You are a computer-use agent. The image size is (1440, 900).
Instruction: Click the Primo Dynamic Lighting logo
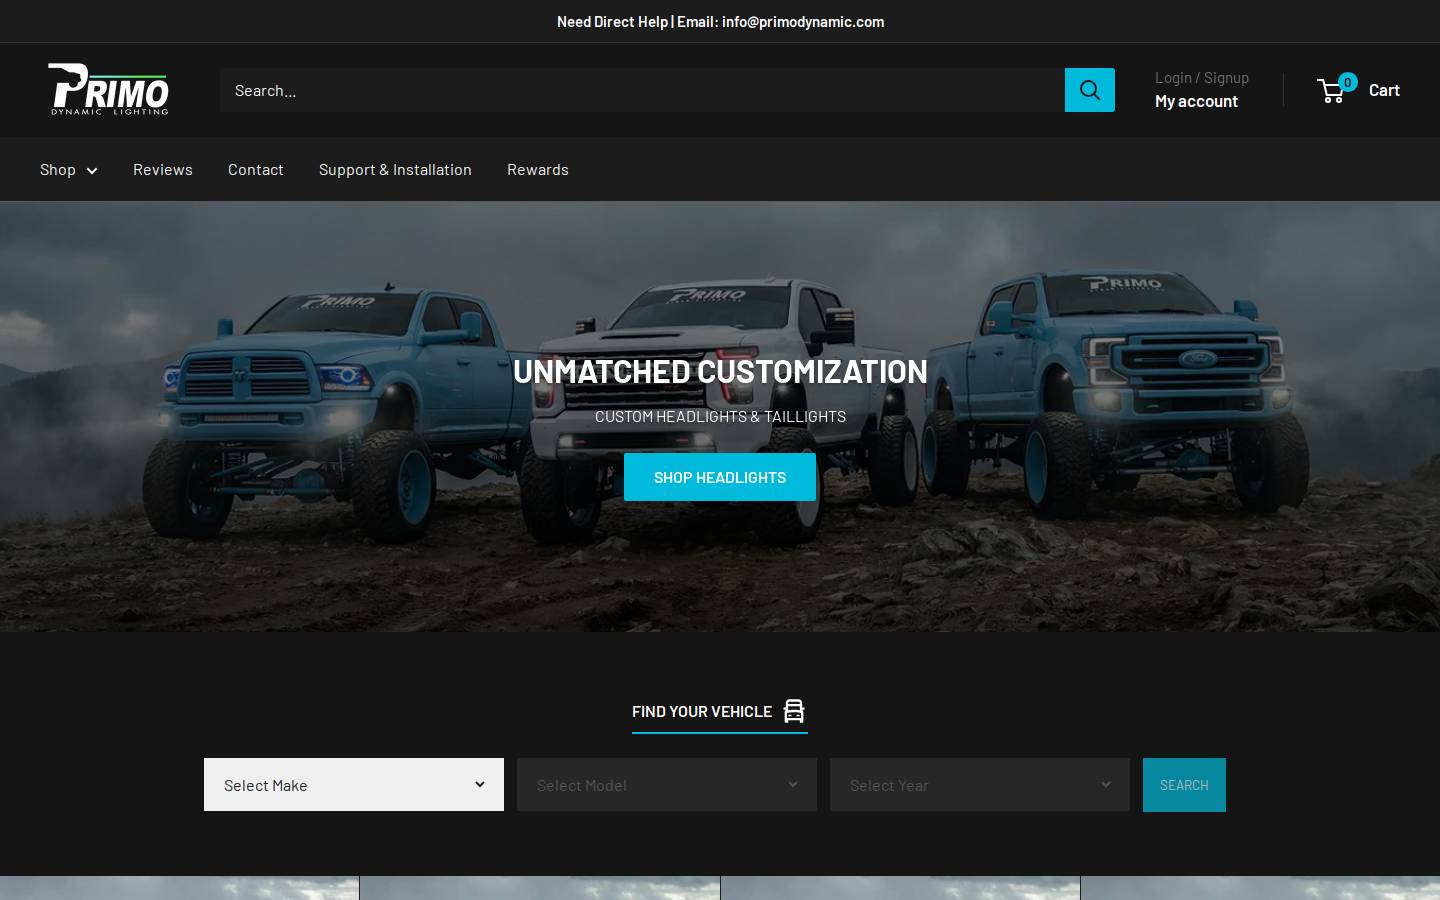(109, 89)
